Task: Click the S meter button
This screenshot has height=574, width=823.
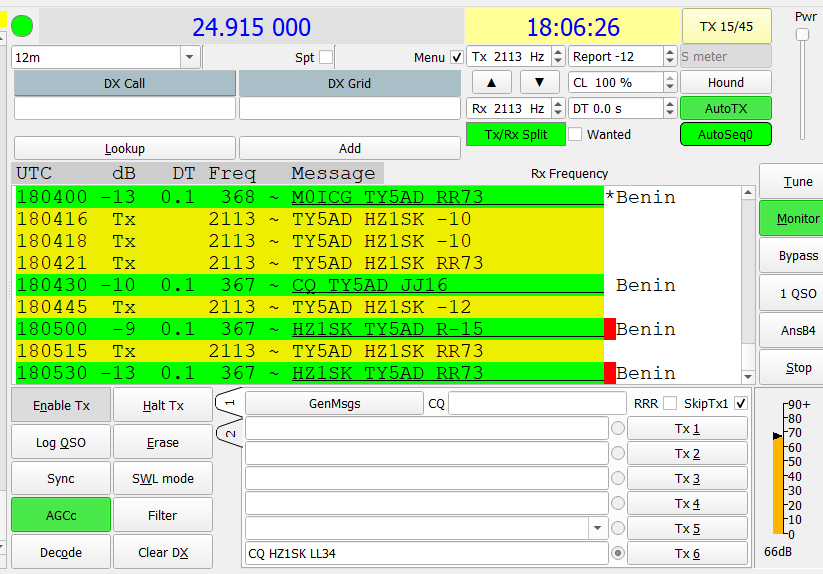Action: click(x=726, y=56)
